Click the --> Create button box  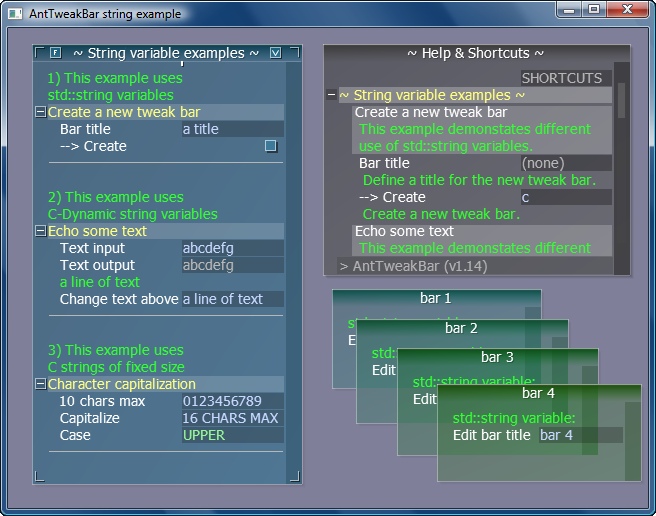coord(271,146)
